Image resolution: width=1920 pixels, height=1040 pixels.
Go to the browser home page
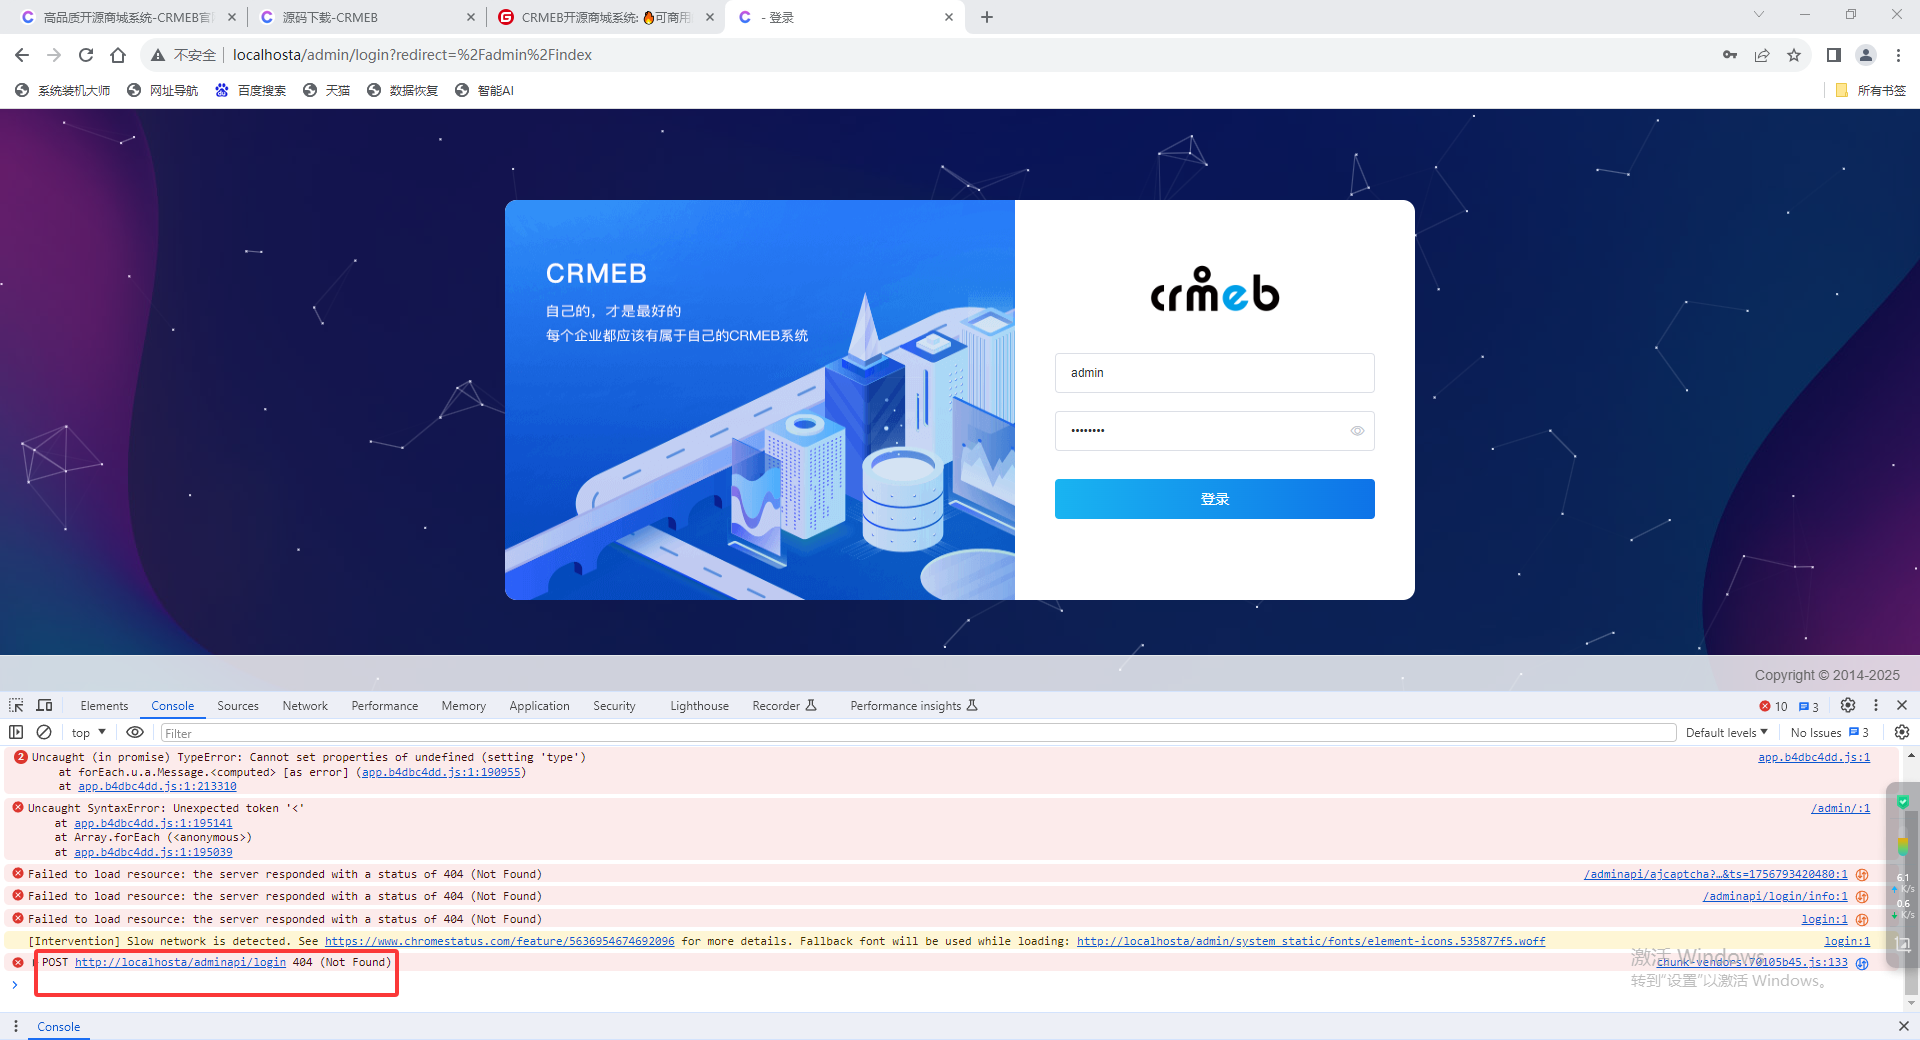118,55
